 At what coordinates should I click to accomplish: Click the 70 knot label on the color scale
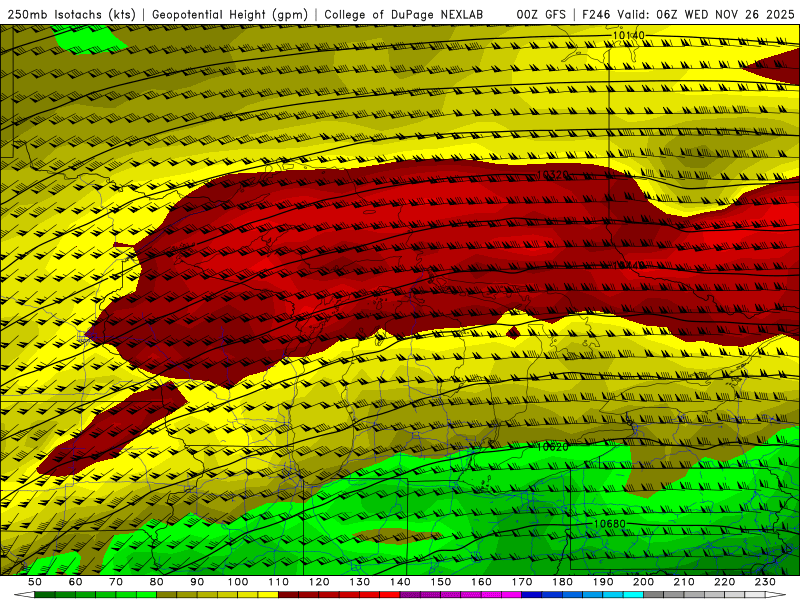coord(116,582)
